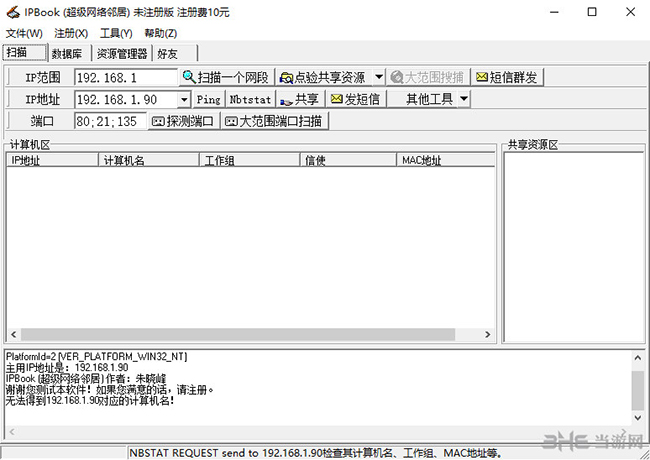This screenshot has height=460, width=650.
Task: Click the 短信群发 envelope button
Action: point(507,77)
